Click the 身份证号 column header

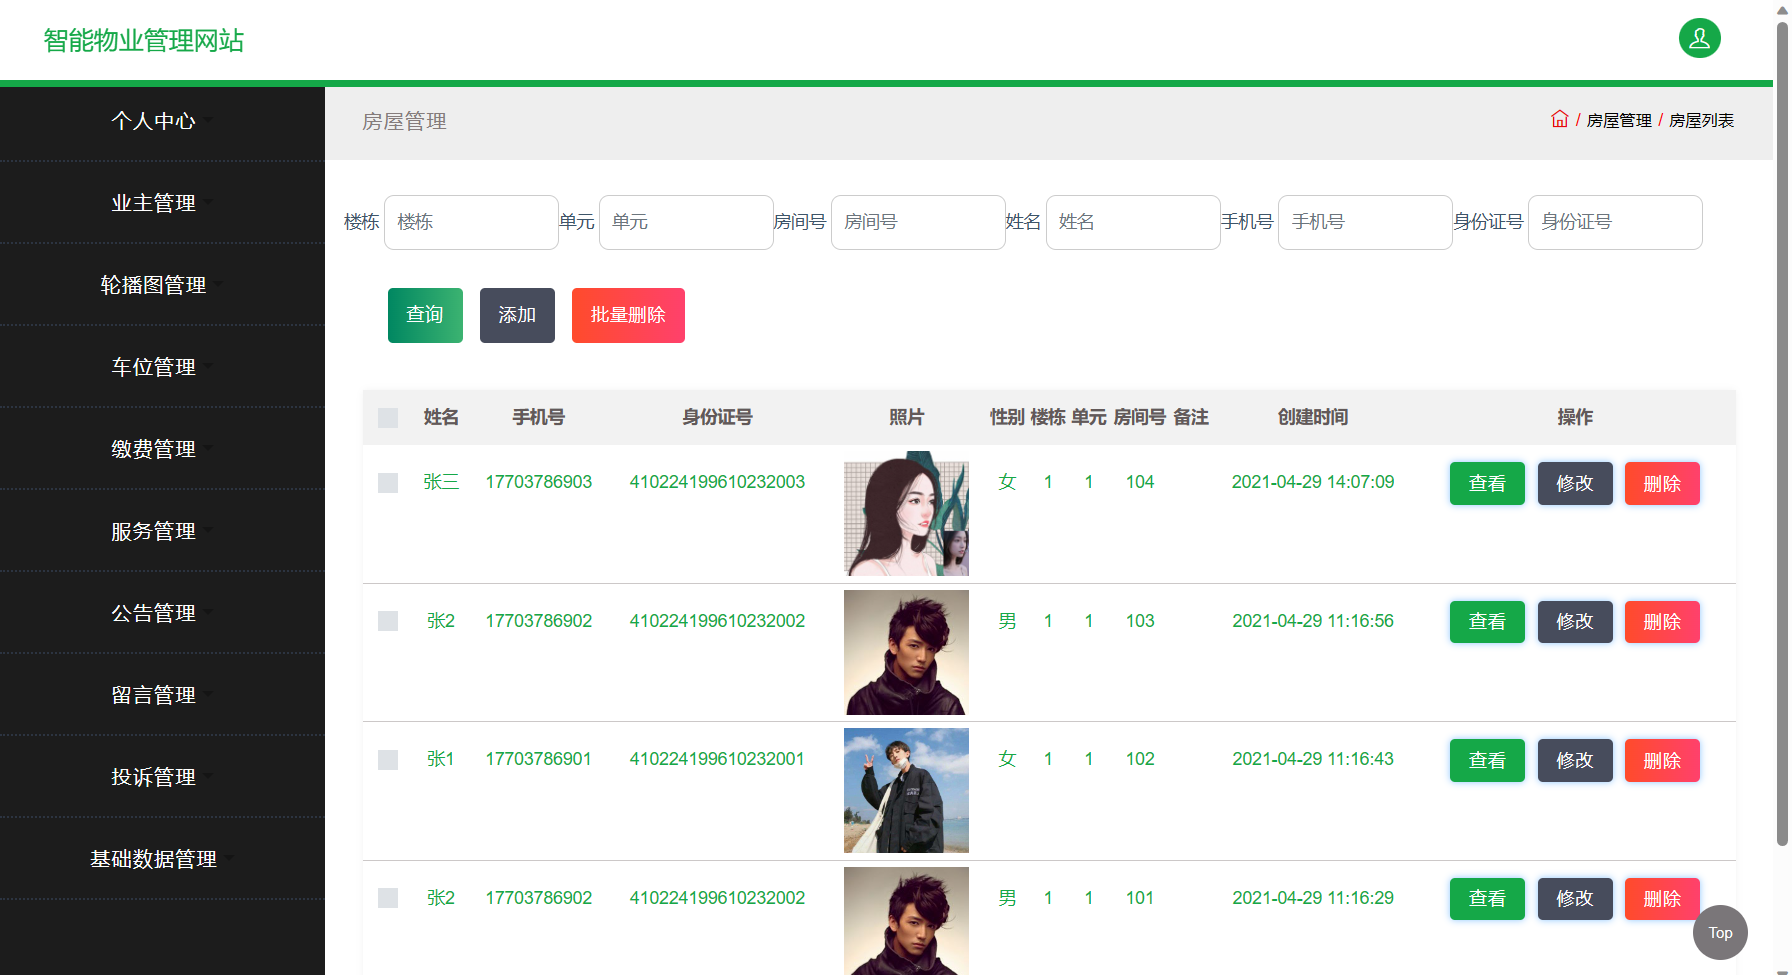coord(717,417)
